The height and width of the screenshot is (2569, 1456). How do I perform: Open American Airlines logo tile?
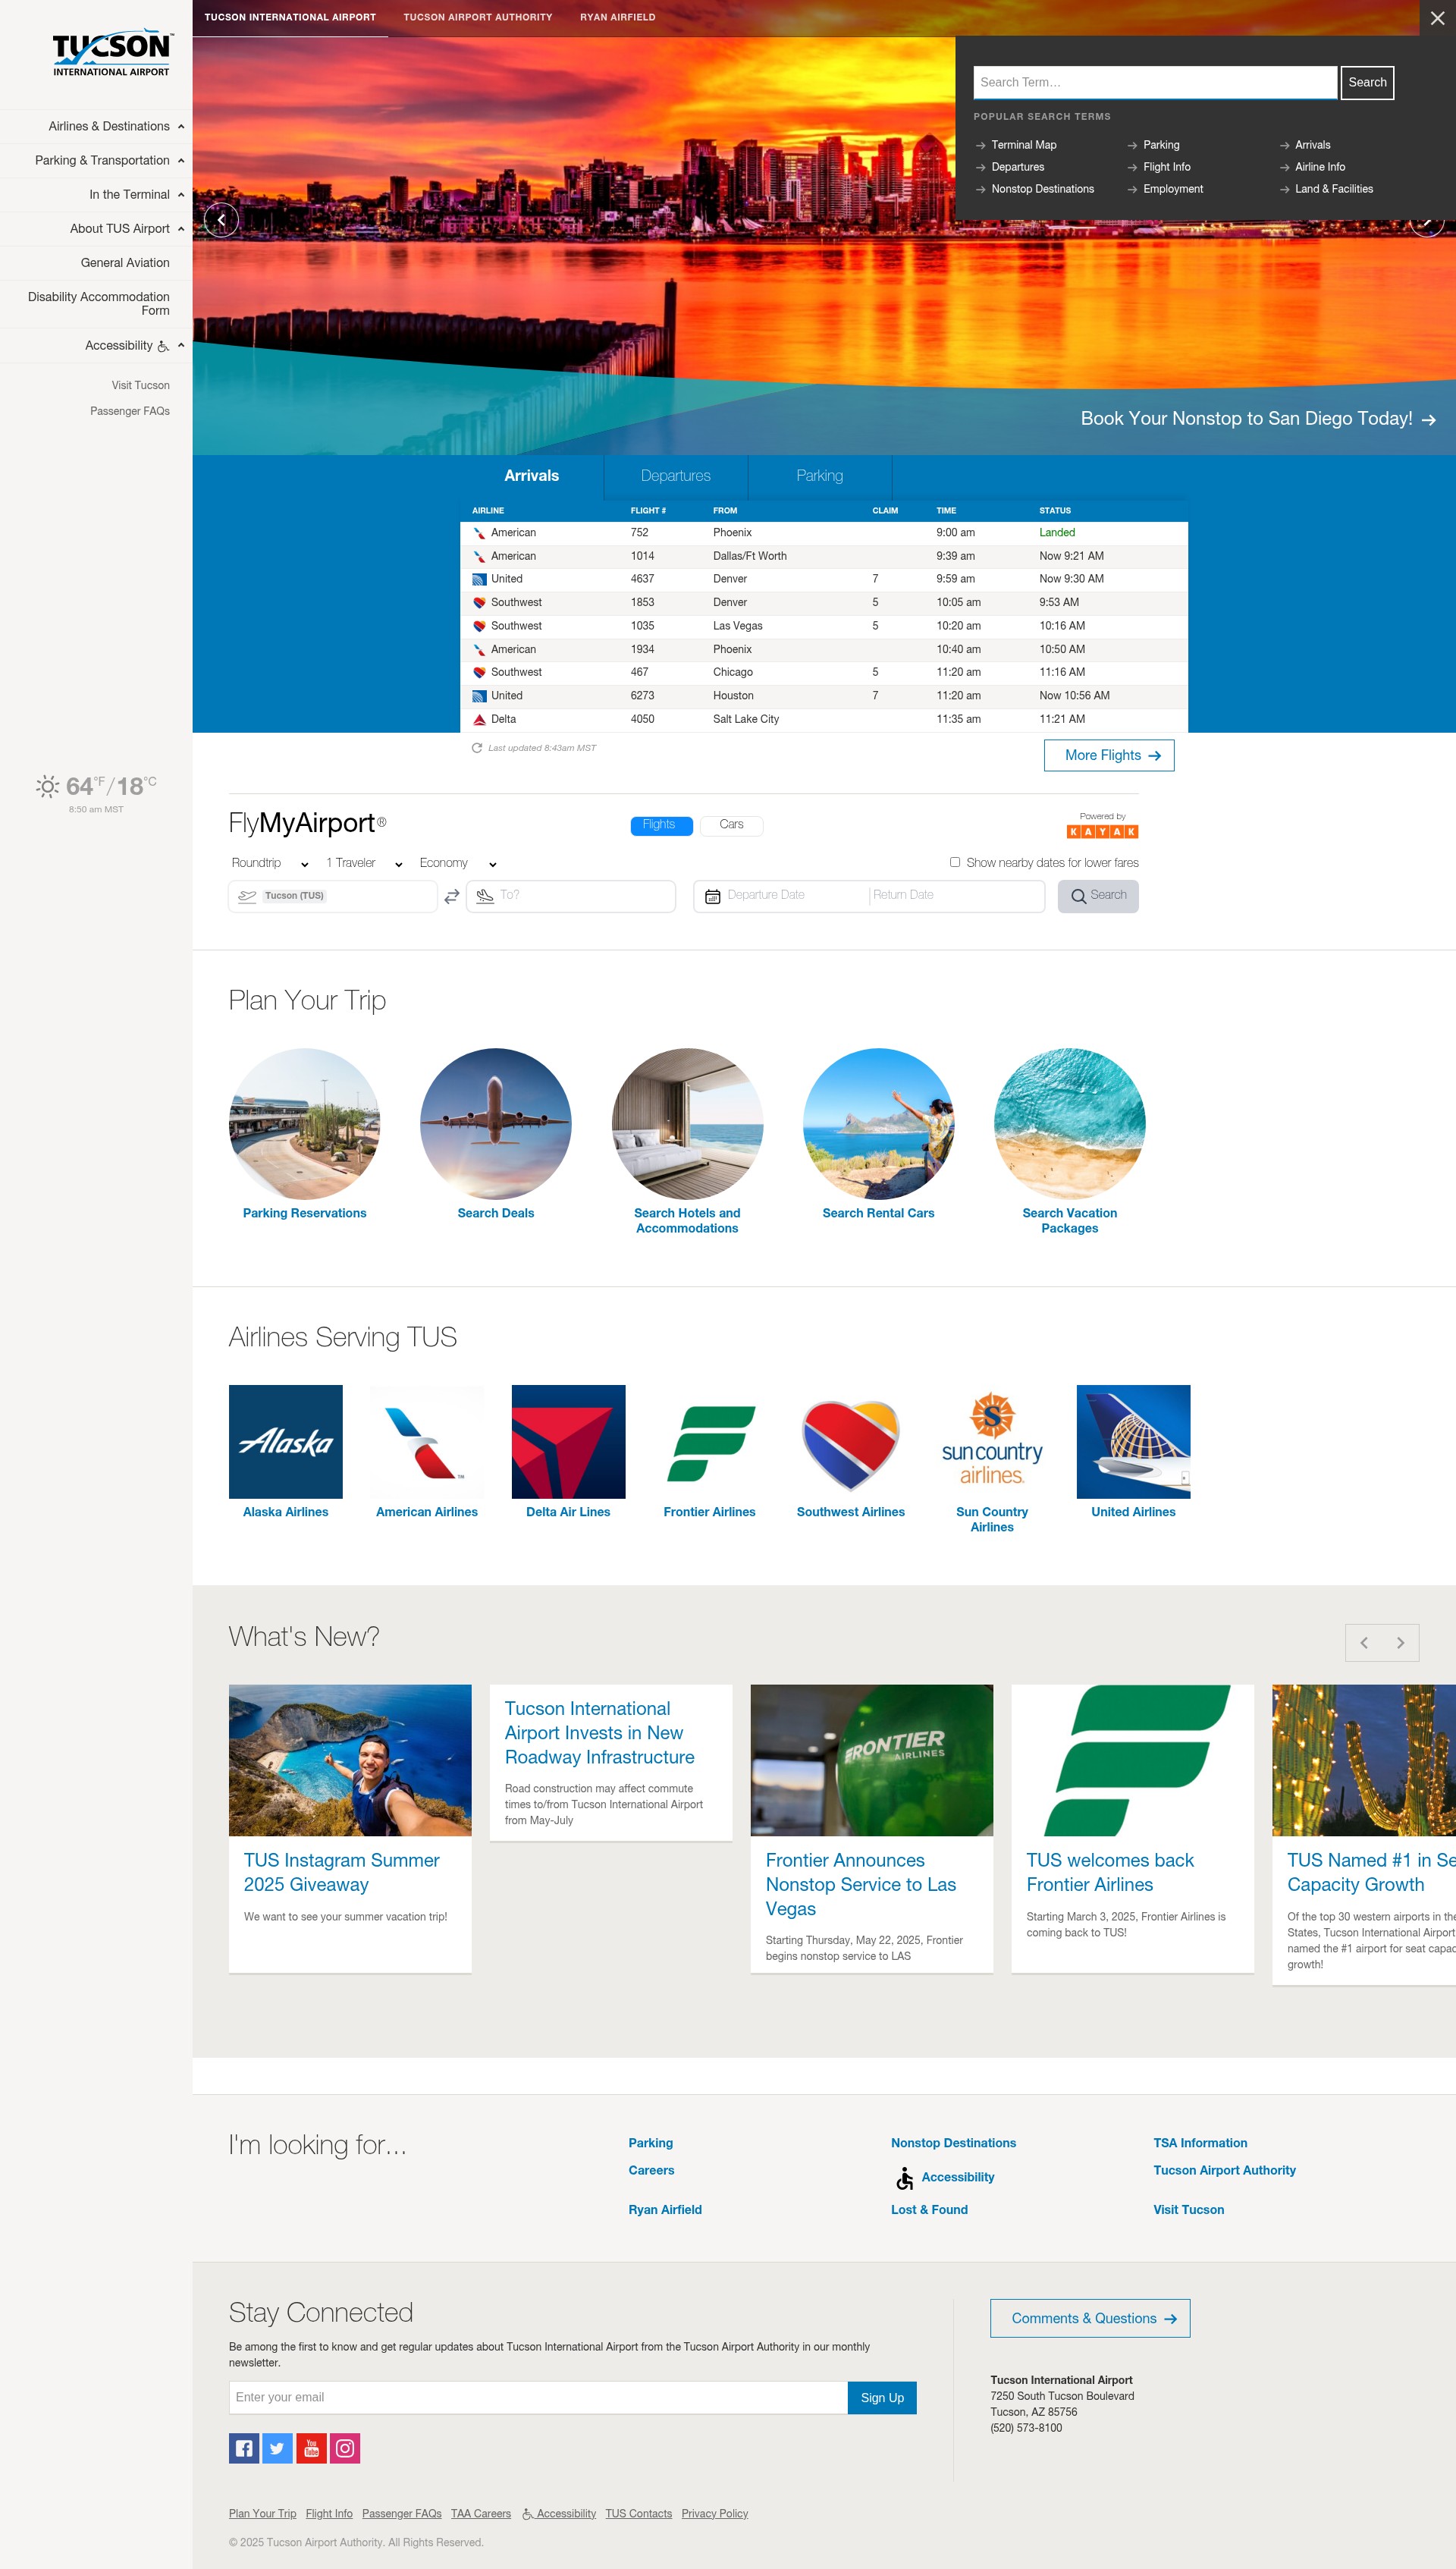(x=427, y=1441)
